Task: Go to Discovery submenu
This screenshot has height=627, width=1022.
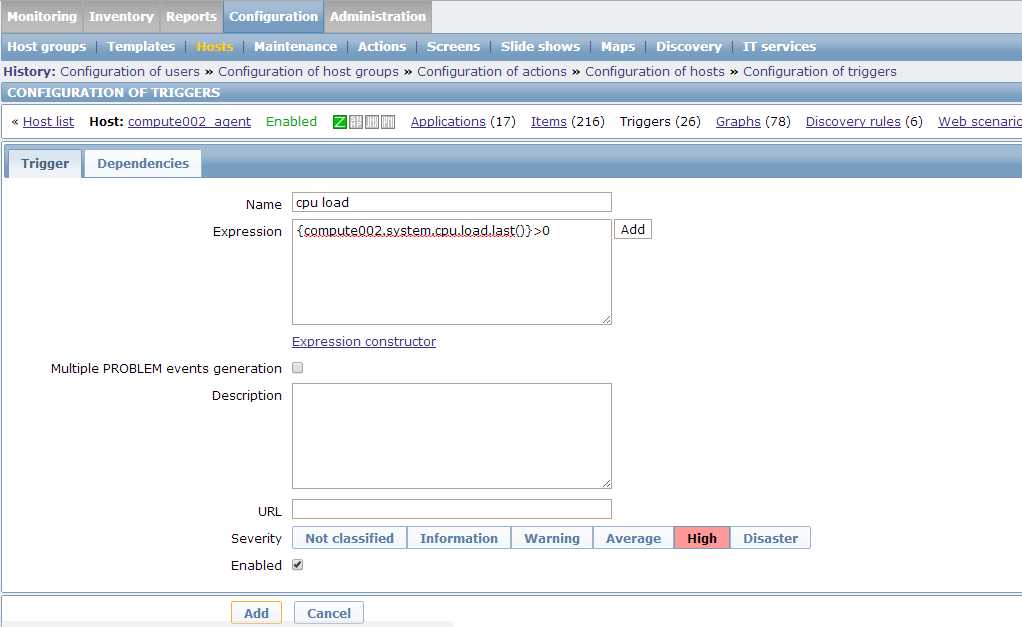Action: [x=689, y=46]
